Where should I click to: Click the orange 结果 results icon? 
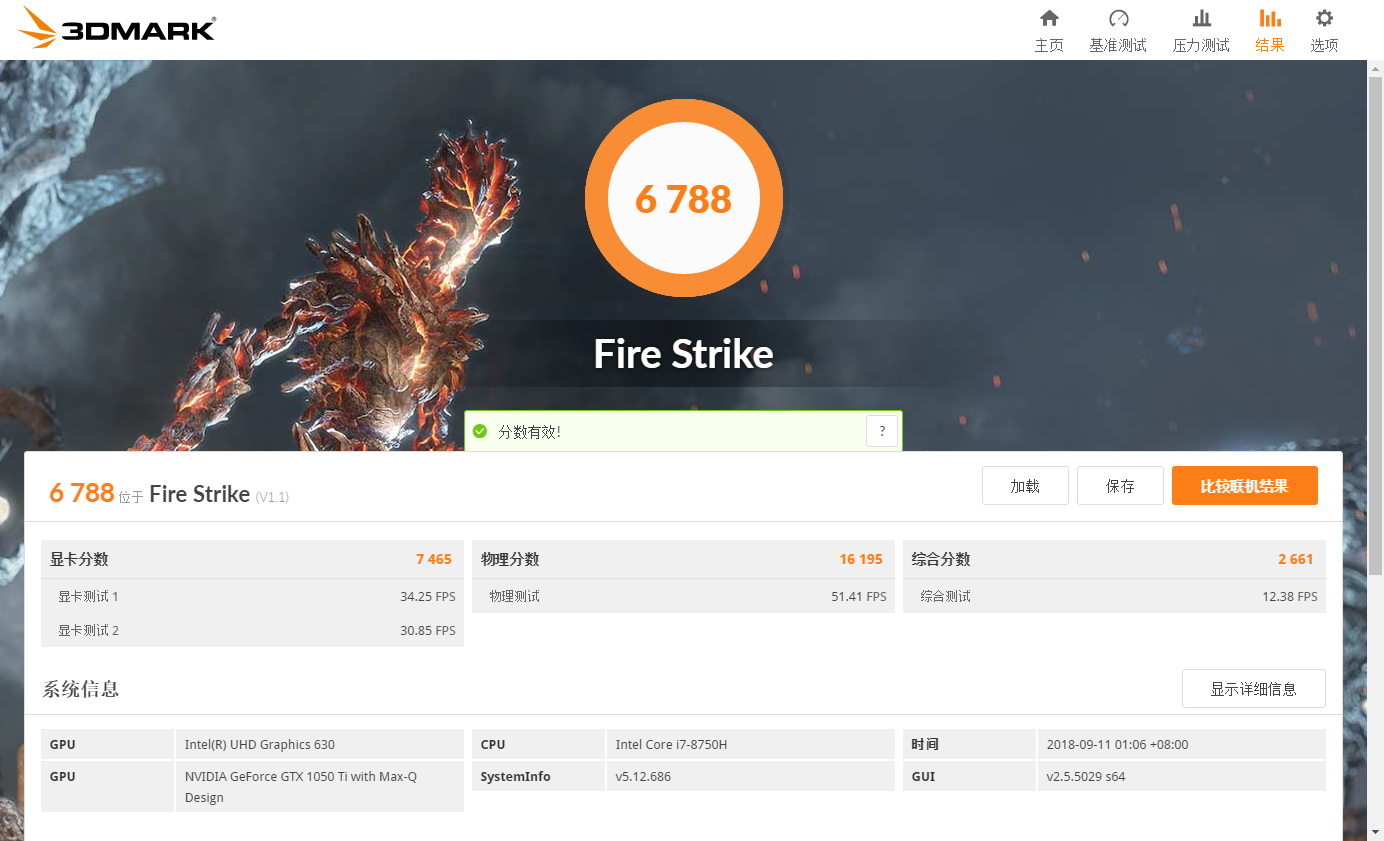point(1269,28)
